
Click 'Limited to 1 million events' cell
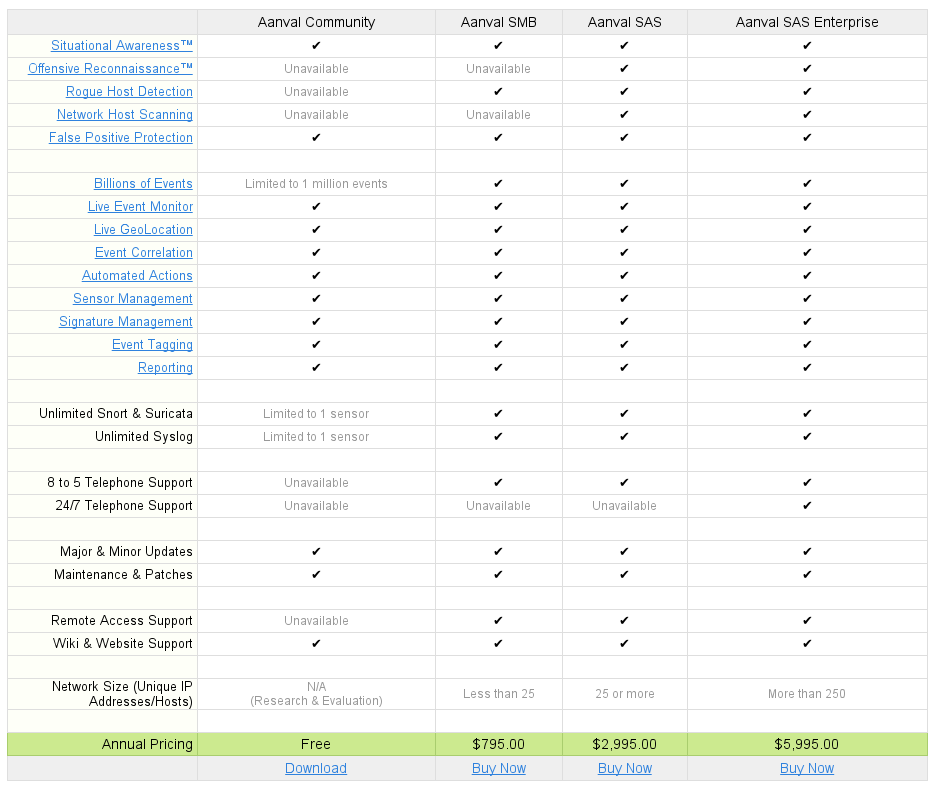click(x=317, y=183)
